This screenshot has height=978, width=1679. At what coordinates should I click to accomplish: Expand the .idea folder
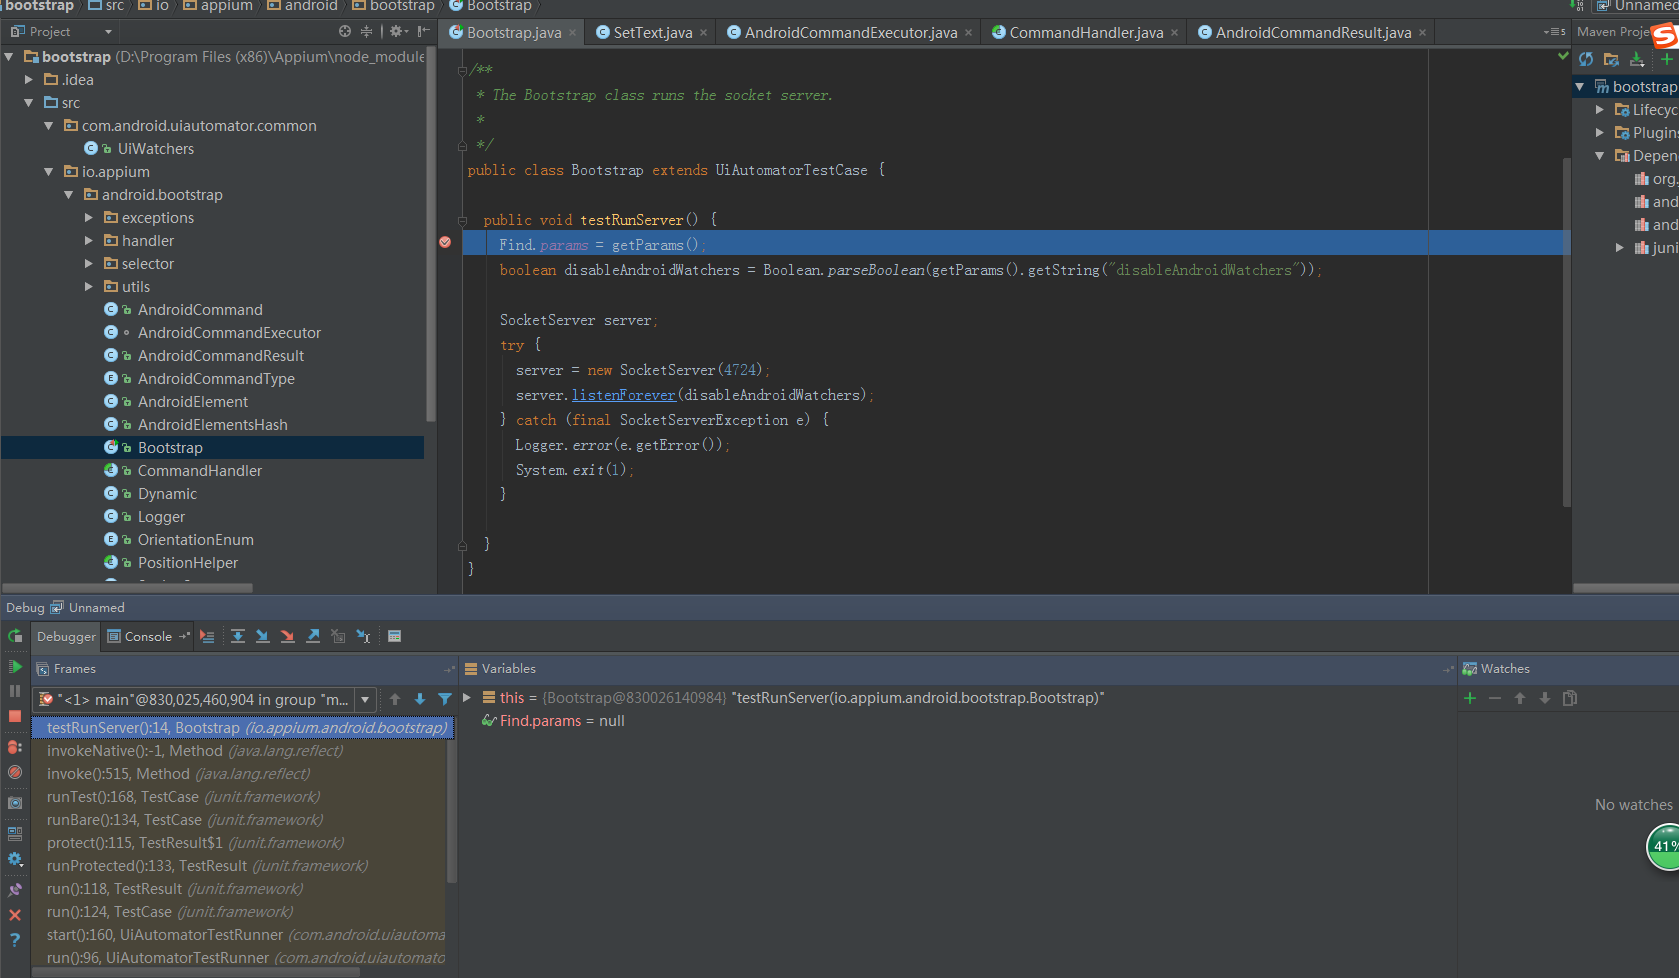tap(29, 79)
